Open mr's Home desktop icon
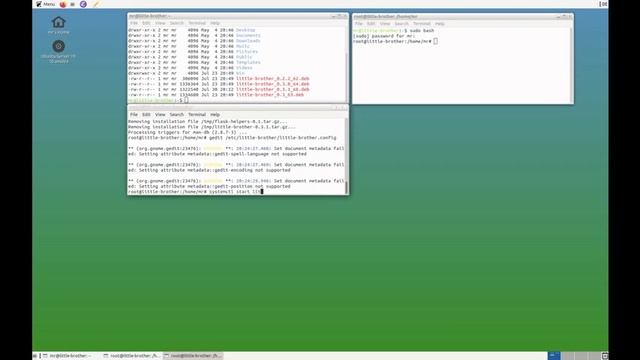The width and height of the screenshot is (640, 360). pyautogui.click(x=58, y=25)
